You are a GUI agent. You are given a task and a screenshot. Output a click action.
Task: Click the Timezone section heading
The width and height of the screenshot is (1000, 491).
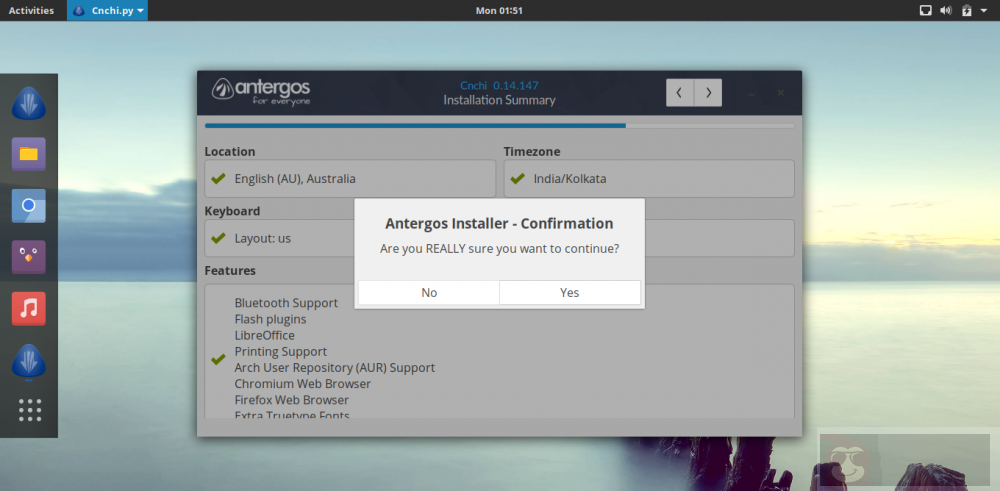(532, 152)
